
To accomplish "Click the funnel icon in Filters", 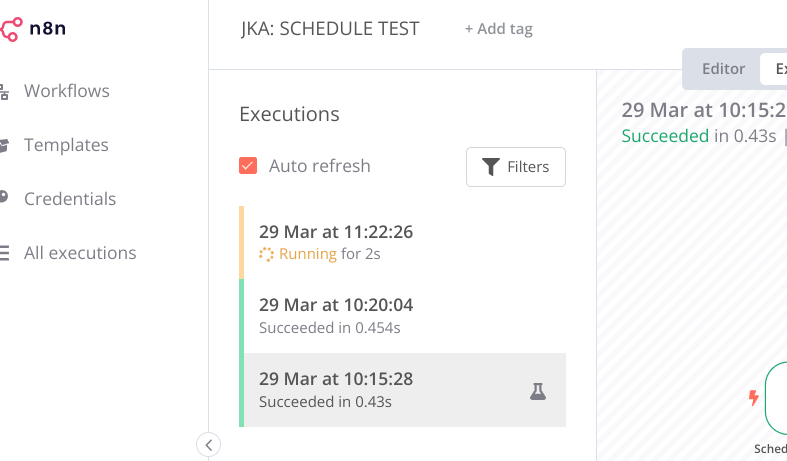I will coord(491,167).
